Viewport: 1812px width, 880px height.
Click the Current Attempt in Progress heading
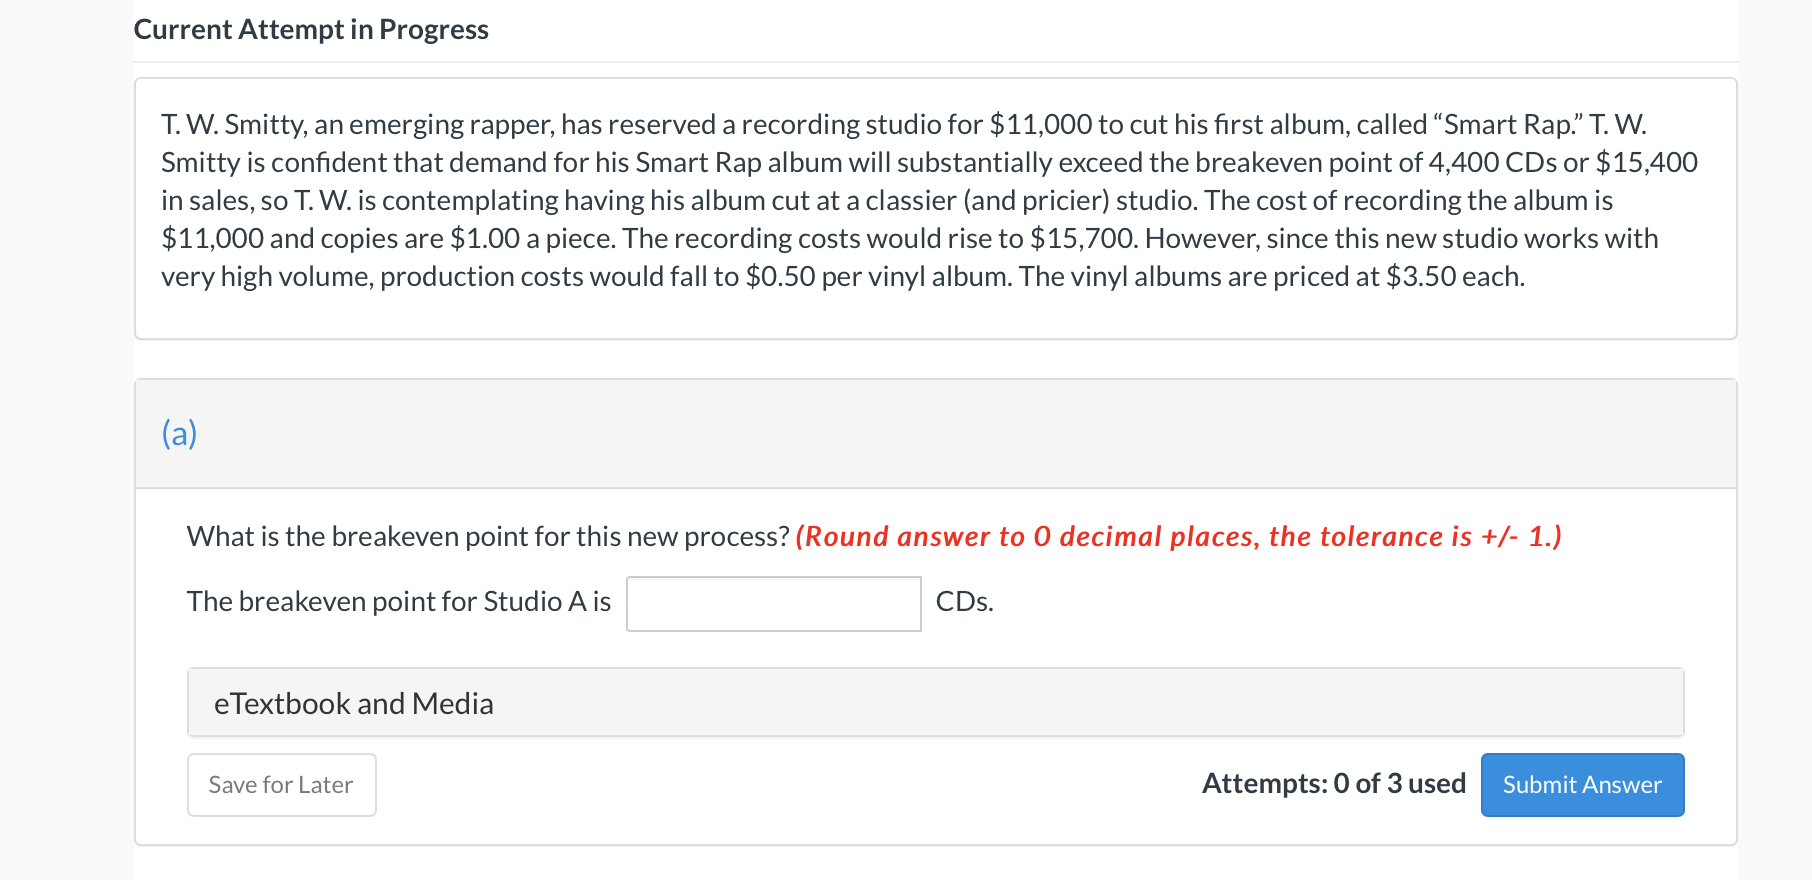pos(311,30)
